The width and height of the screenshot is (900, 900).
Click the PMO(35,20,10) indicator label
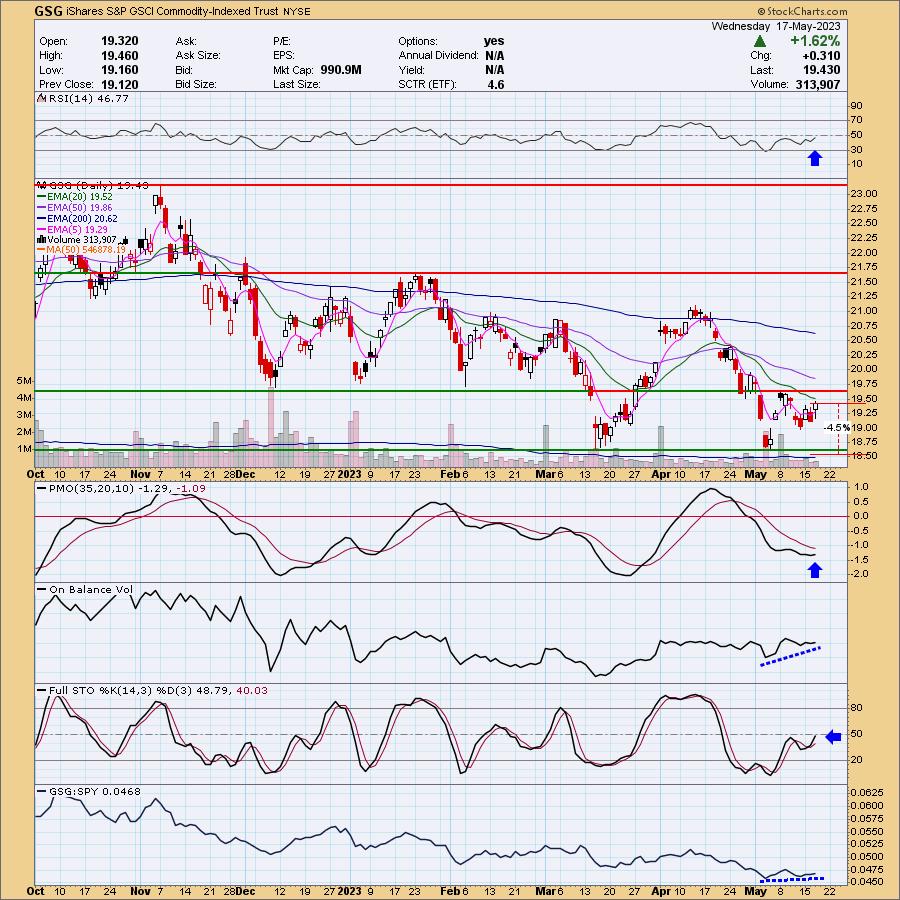[x=92, y=488]
